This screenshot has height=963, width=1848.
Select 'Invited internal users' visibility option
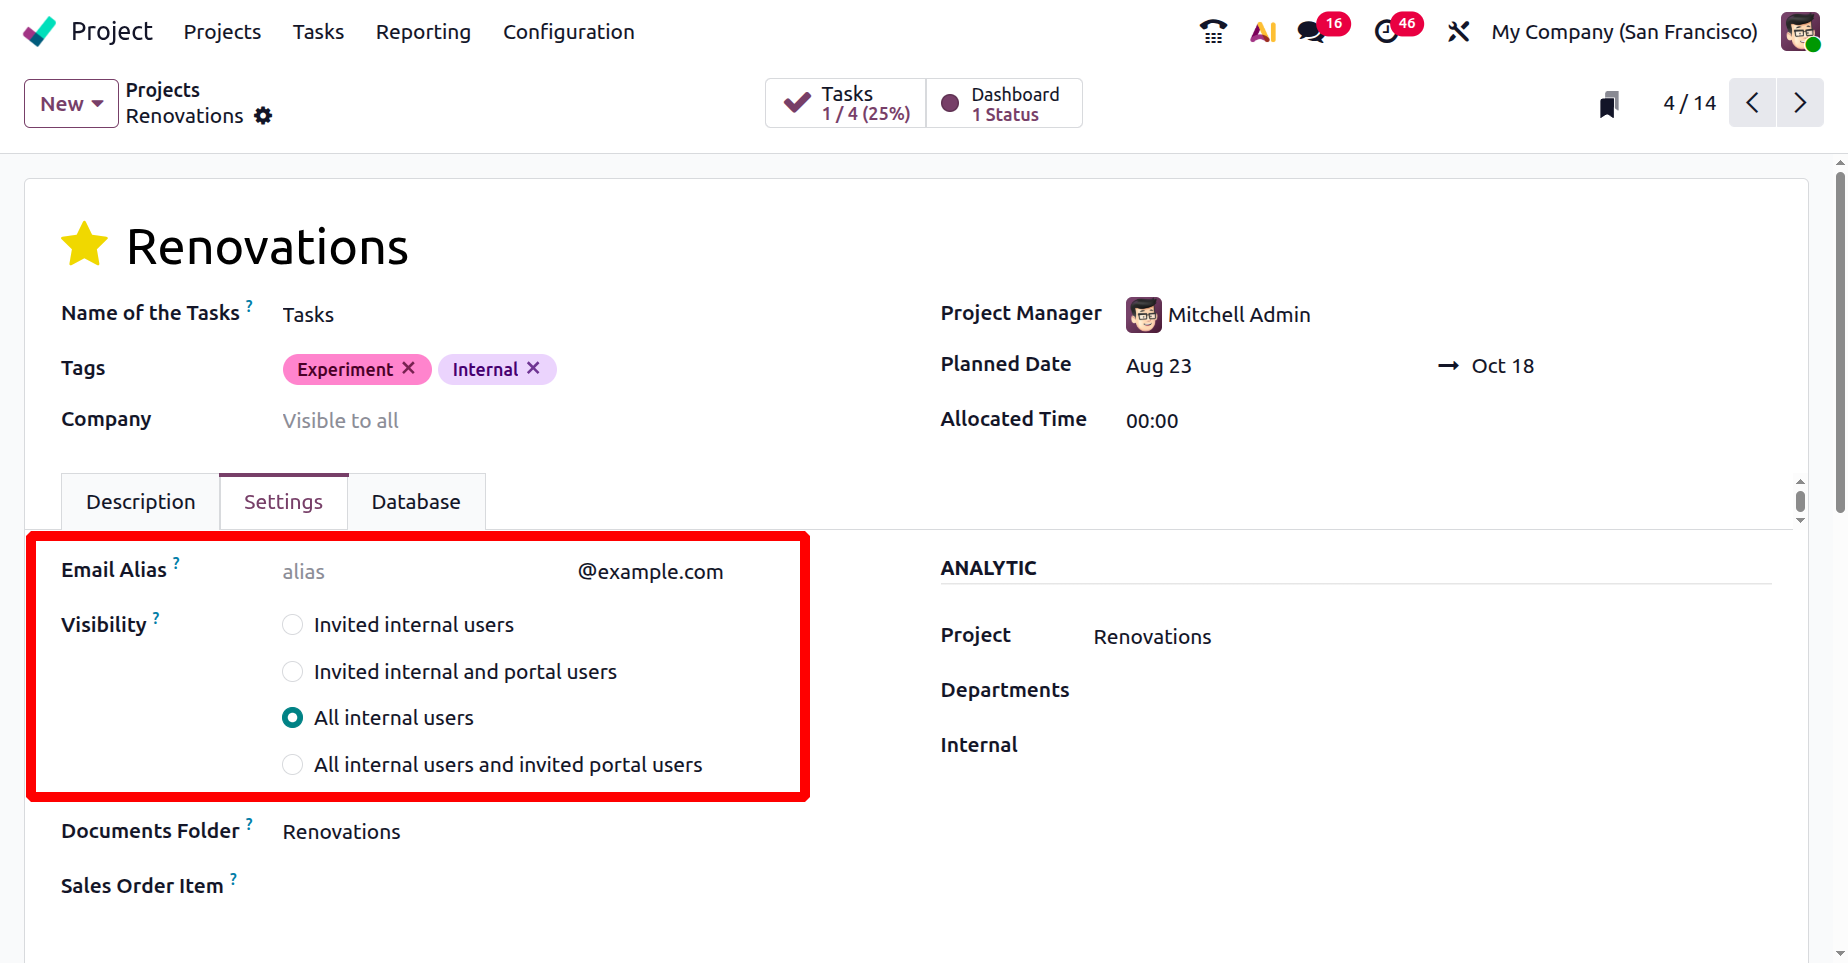293,625
